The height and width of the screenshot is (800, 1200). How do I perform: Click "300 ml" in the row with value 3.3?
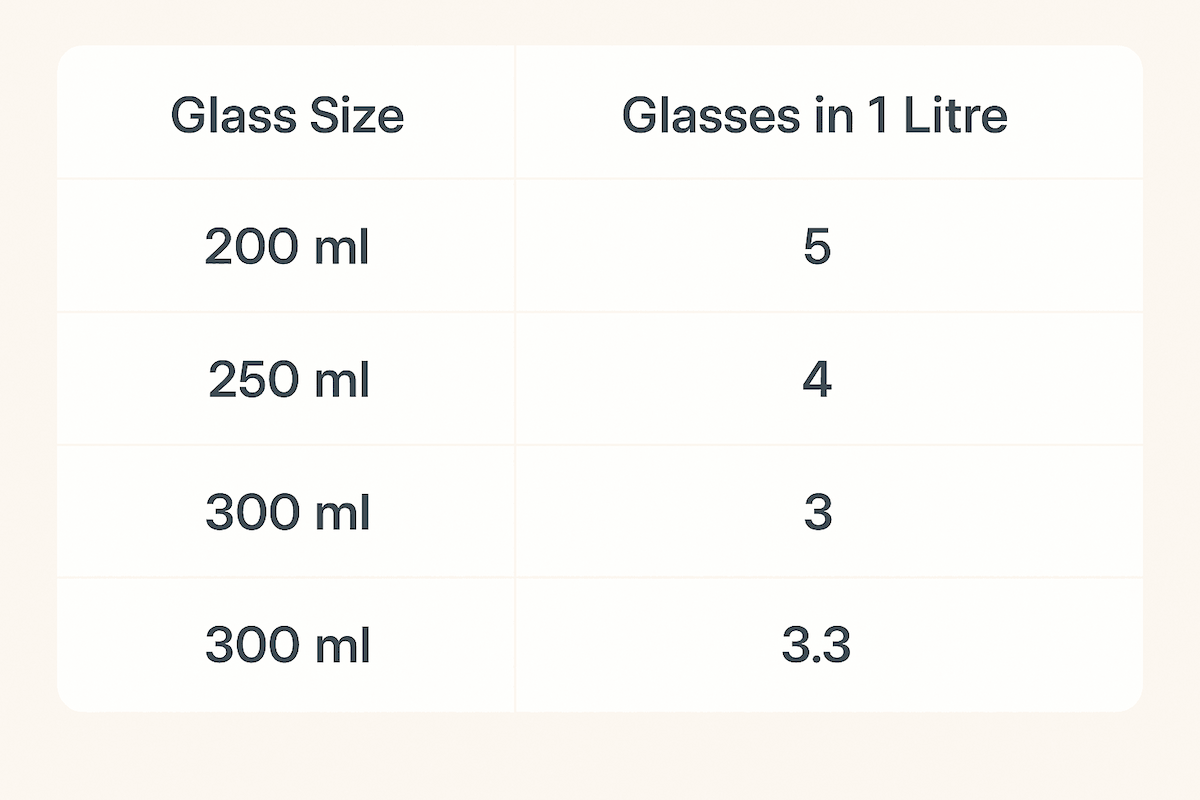(x=288, y=647)
